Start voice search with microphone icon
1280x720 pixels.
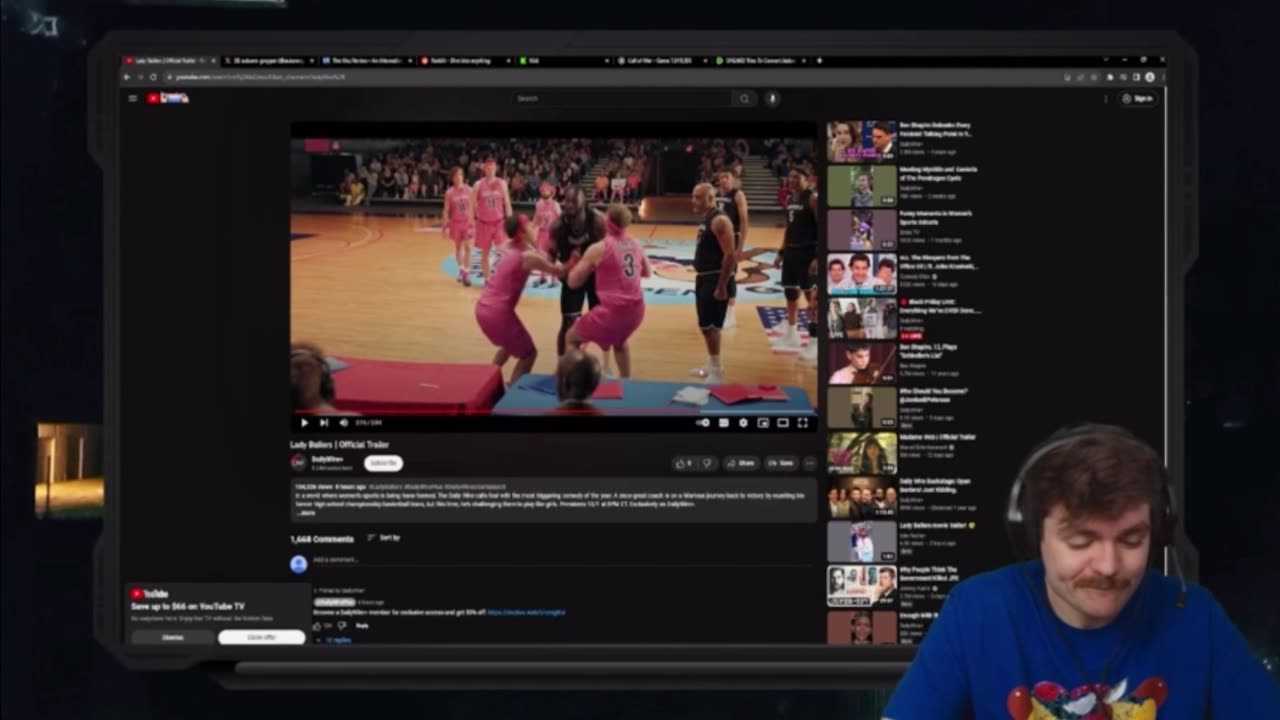[772, 98]
